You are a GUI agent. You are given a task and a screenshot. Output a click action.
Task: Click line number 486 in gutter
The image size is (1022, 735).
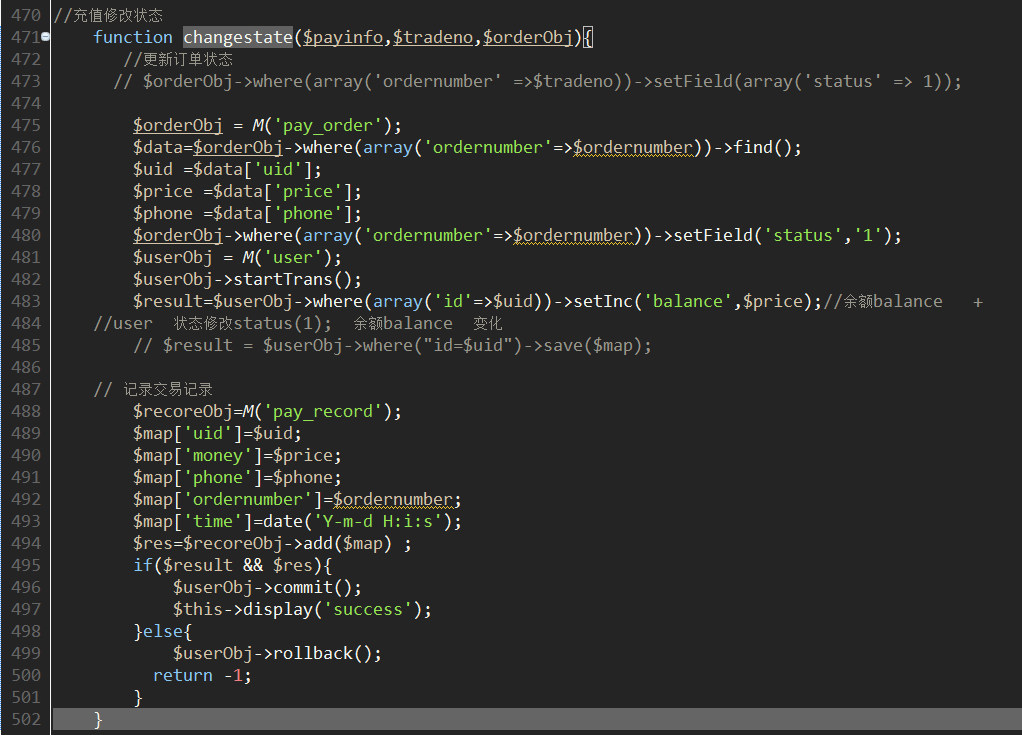(25, 368)
